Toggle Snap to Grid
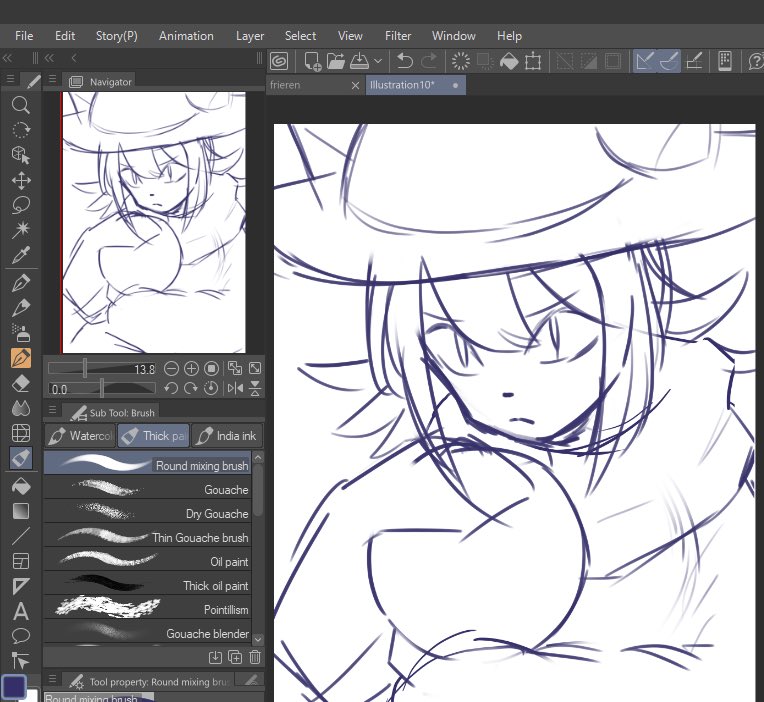Image resolution: width=764 pixels, height=702 pixels. pyautogui.click(x=694, y=61)
